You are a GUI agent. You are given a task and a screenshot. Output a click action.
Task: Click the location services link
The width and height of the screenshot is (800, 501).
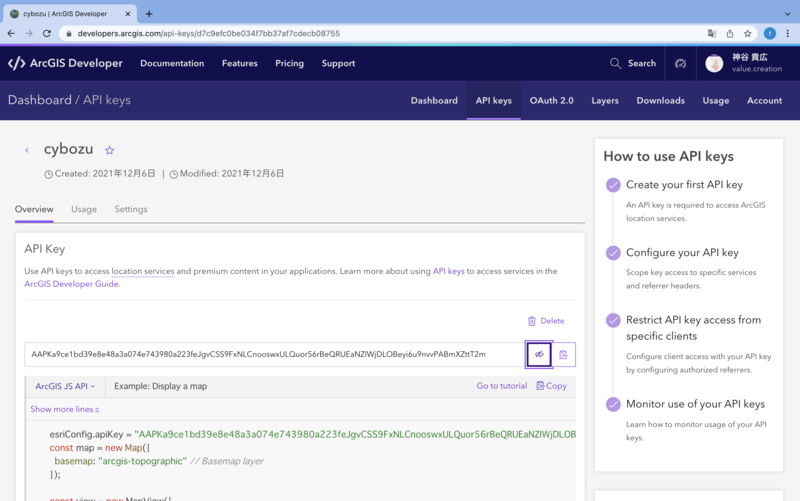pyautogui.click(x=143, y=271)
